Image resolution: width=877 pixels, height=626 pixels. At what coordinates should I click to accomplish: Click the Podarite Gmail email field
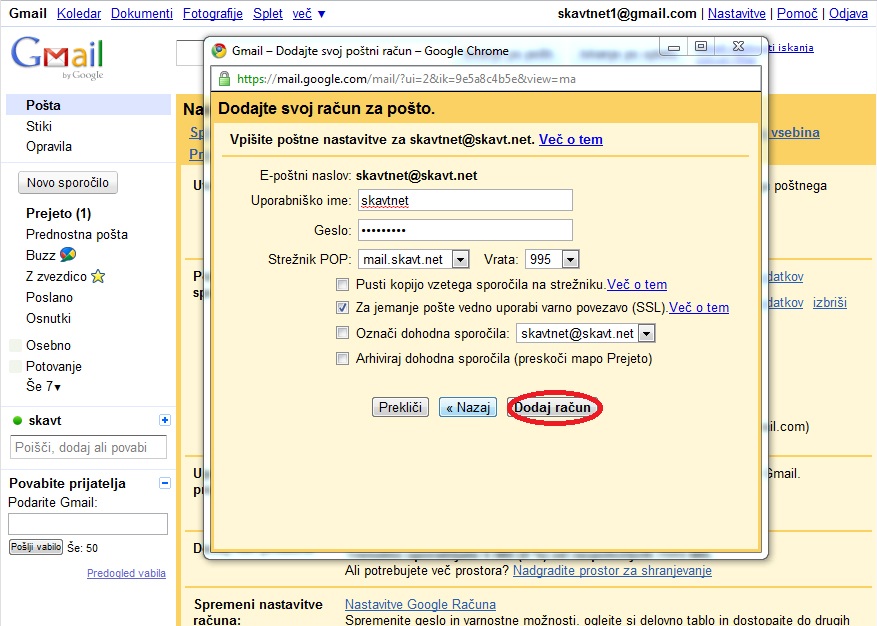tap(88, 524)
